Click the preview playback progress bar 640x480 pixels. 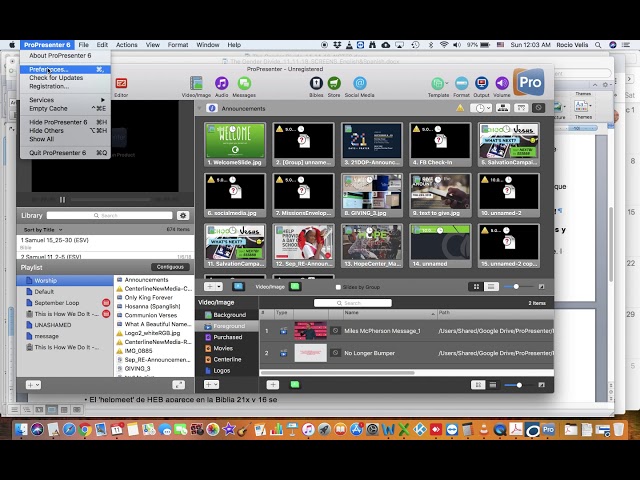(110, 200)
